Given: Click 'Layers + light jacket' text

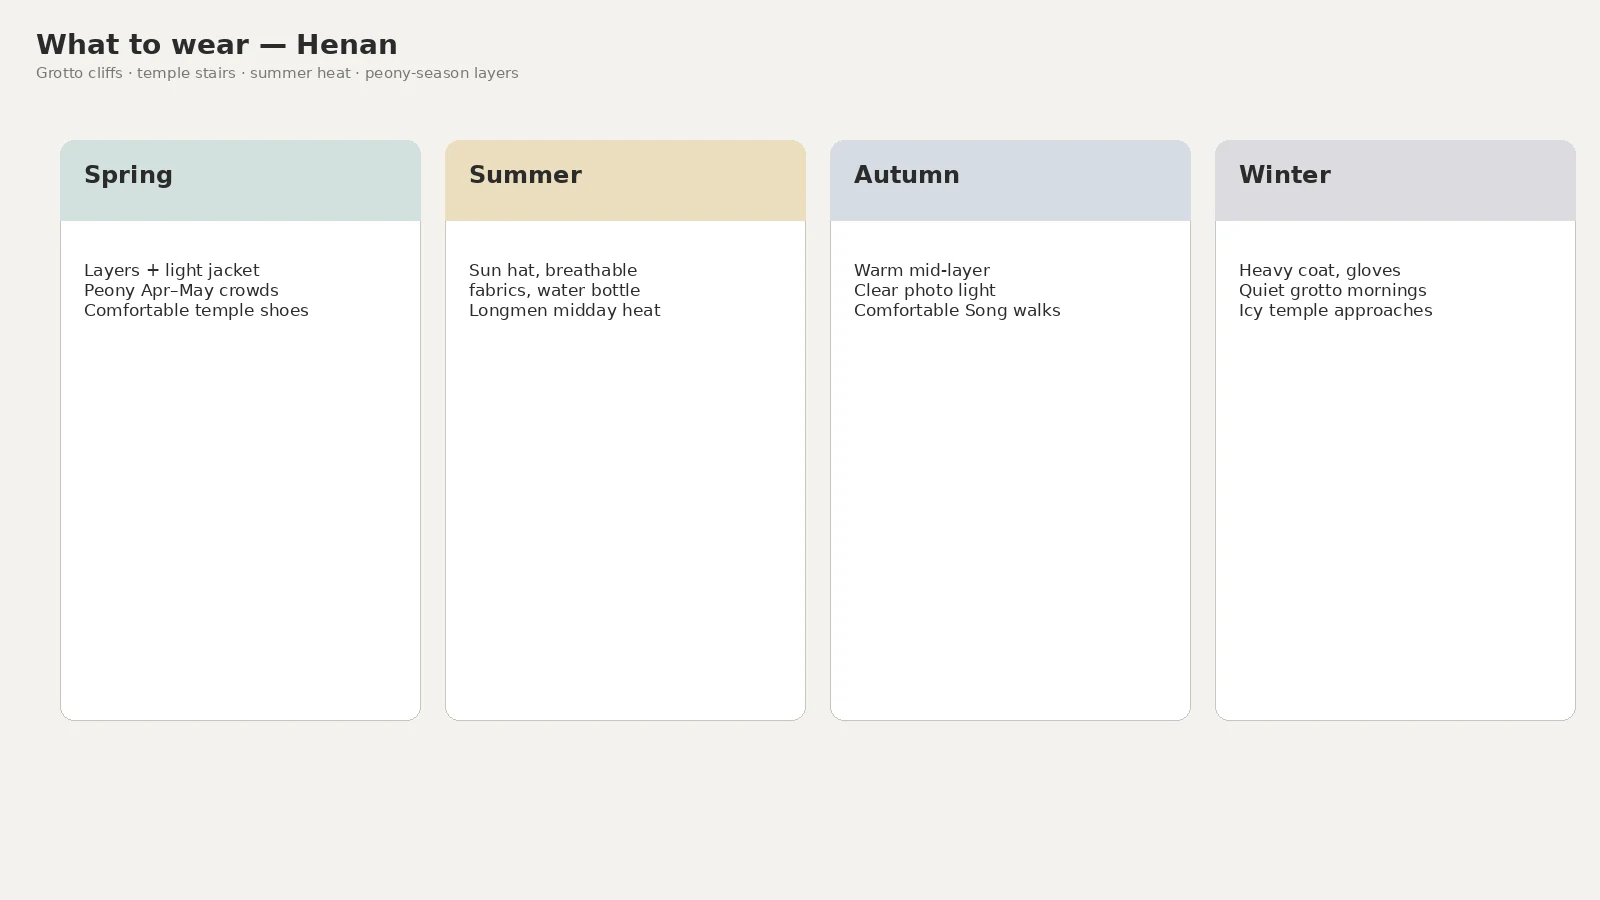Looking at the screenshot, I should pos(172,270).
